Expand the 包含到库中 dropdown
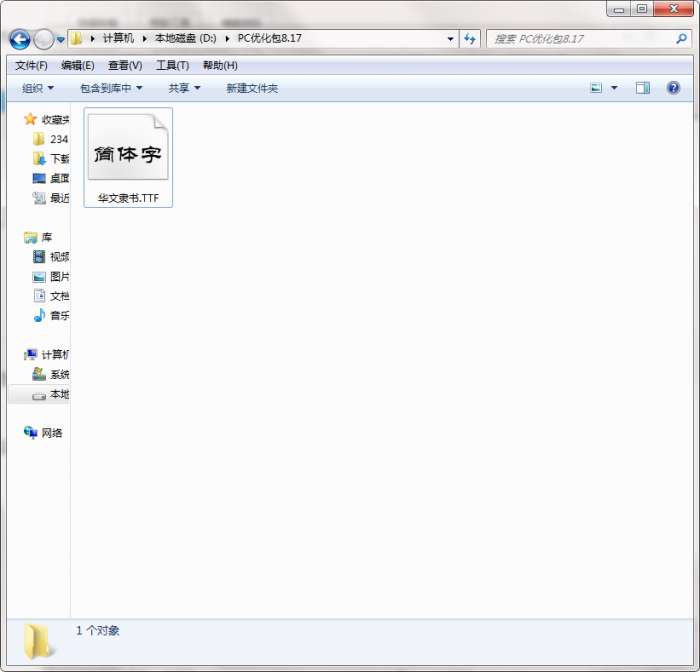Image resolution: width=700 pixels, height=672 pixels. (x=111, y=88)
